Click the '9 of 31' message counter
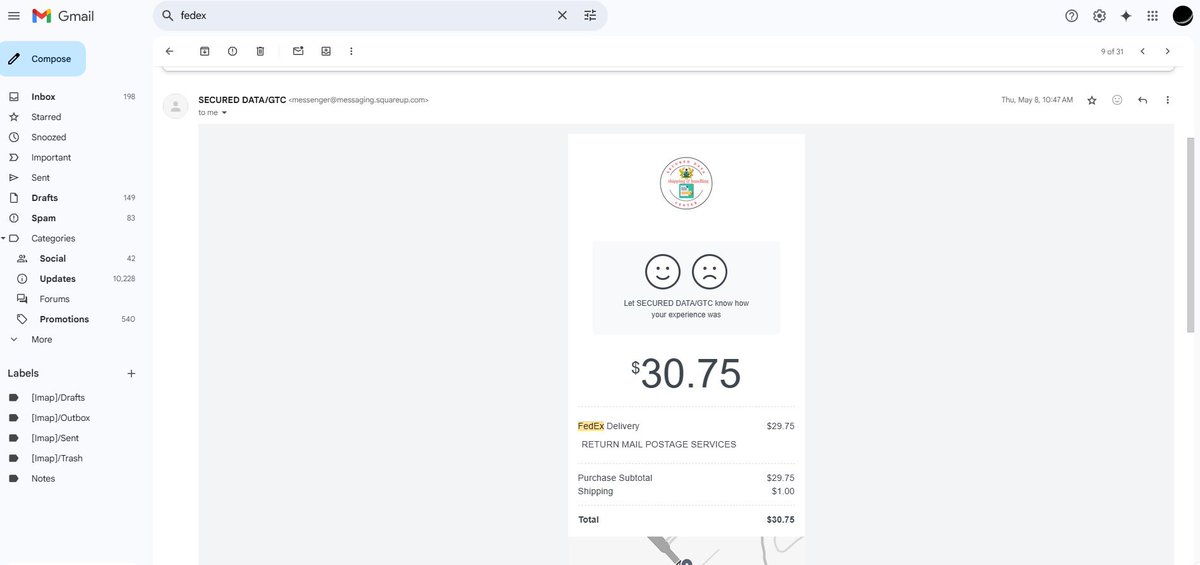Viewport: 1200px width, 565px height. (x=1112, y=51)
